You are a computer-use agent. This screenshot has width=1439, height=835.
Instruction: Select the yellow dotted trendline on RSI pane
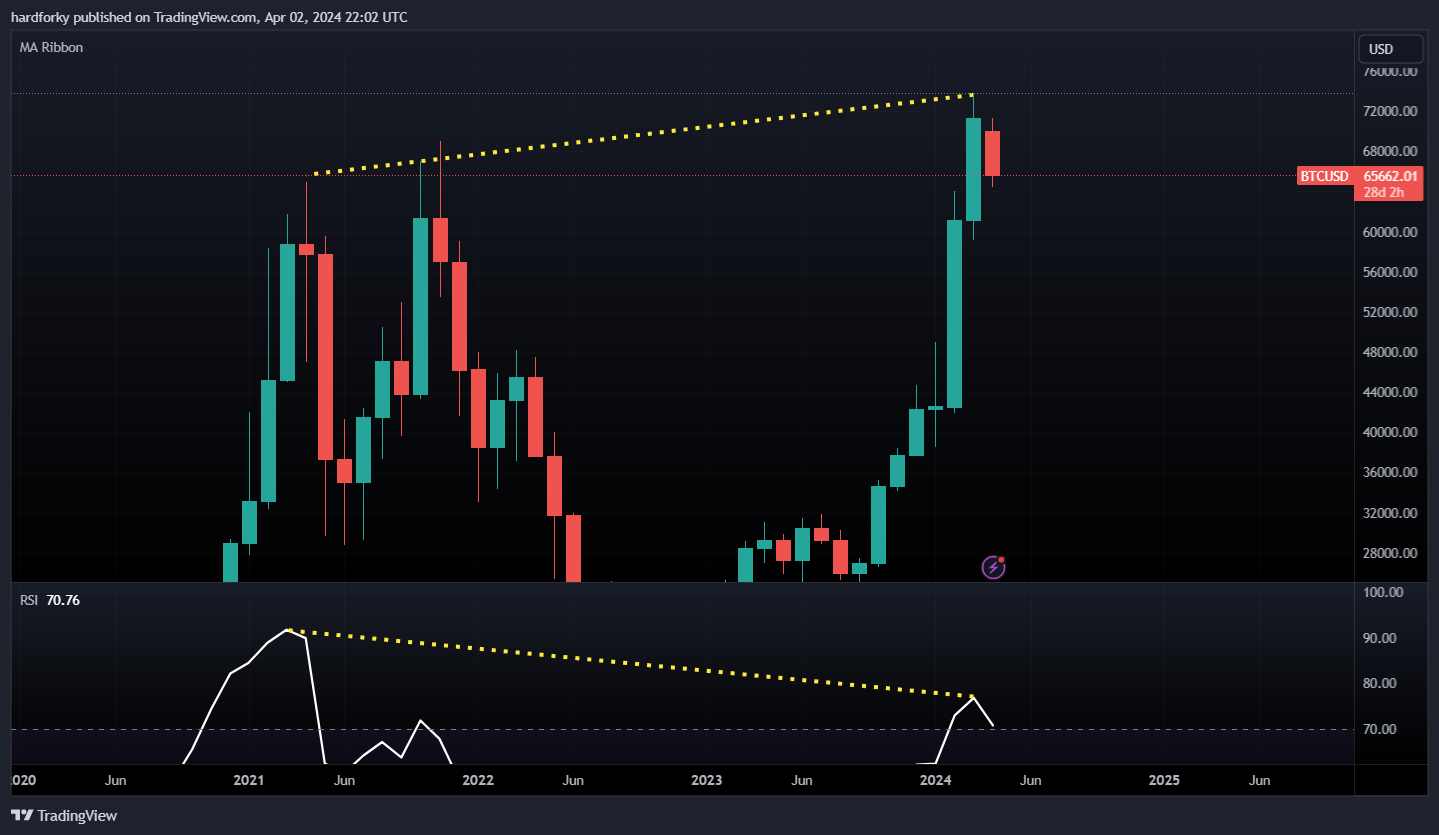630,663
